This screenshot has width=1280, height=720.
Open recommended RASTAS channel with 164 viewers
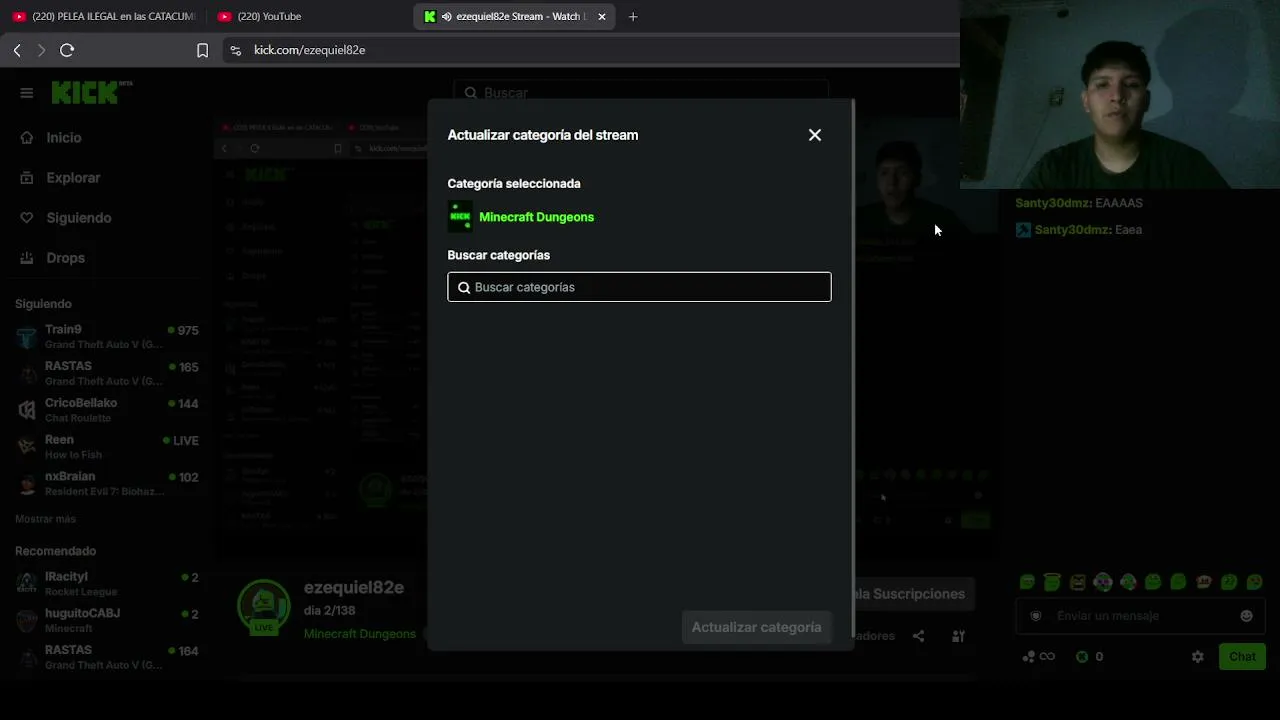point(107,657)
